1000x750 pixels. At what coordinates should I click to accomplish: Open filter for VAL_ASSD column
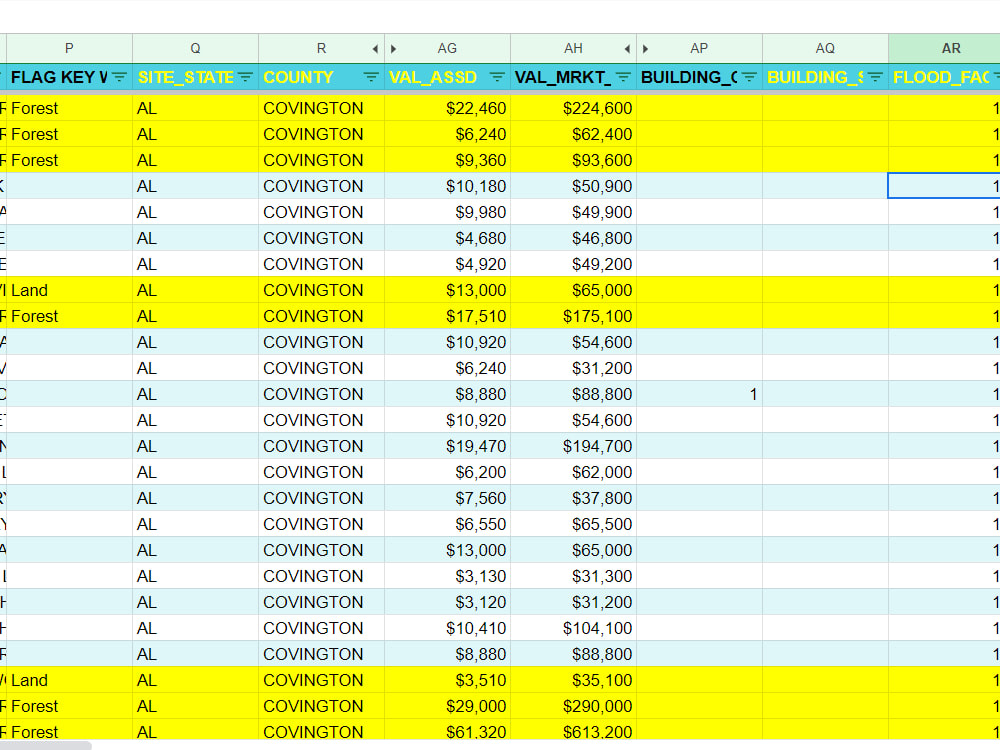pos(497,77)
